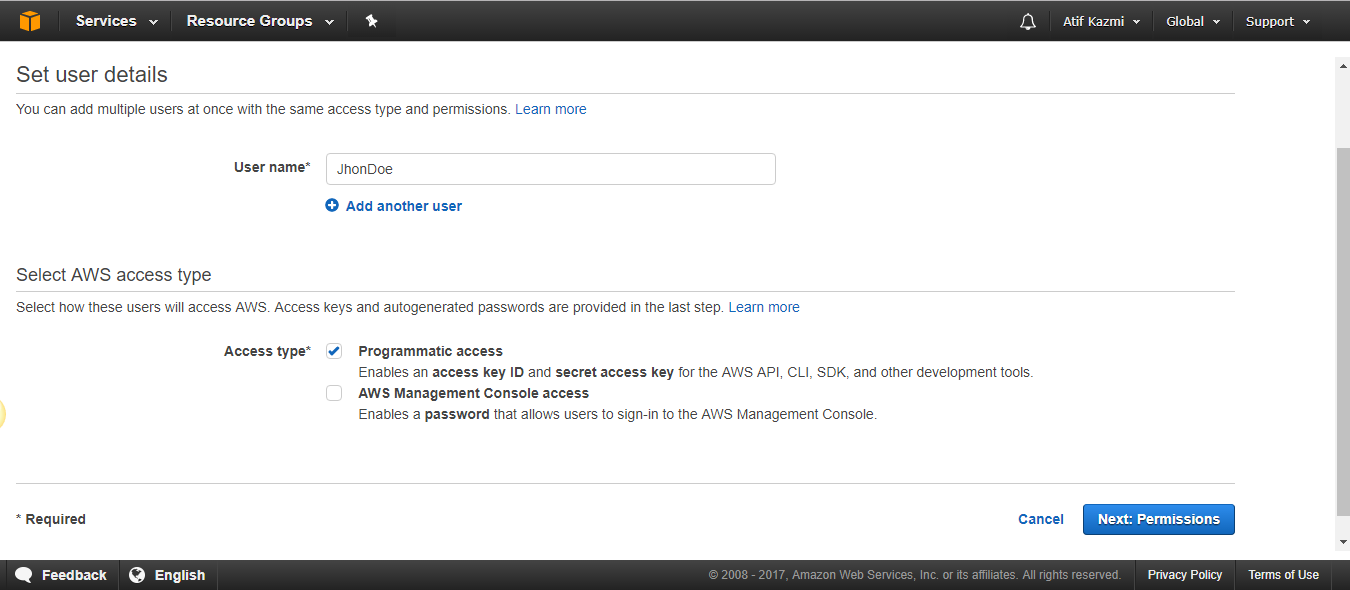Click the Next: Permissions button

(x=1159, y=519)
